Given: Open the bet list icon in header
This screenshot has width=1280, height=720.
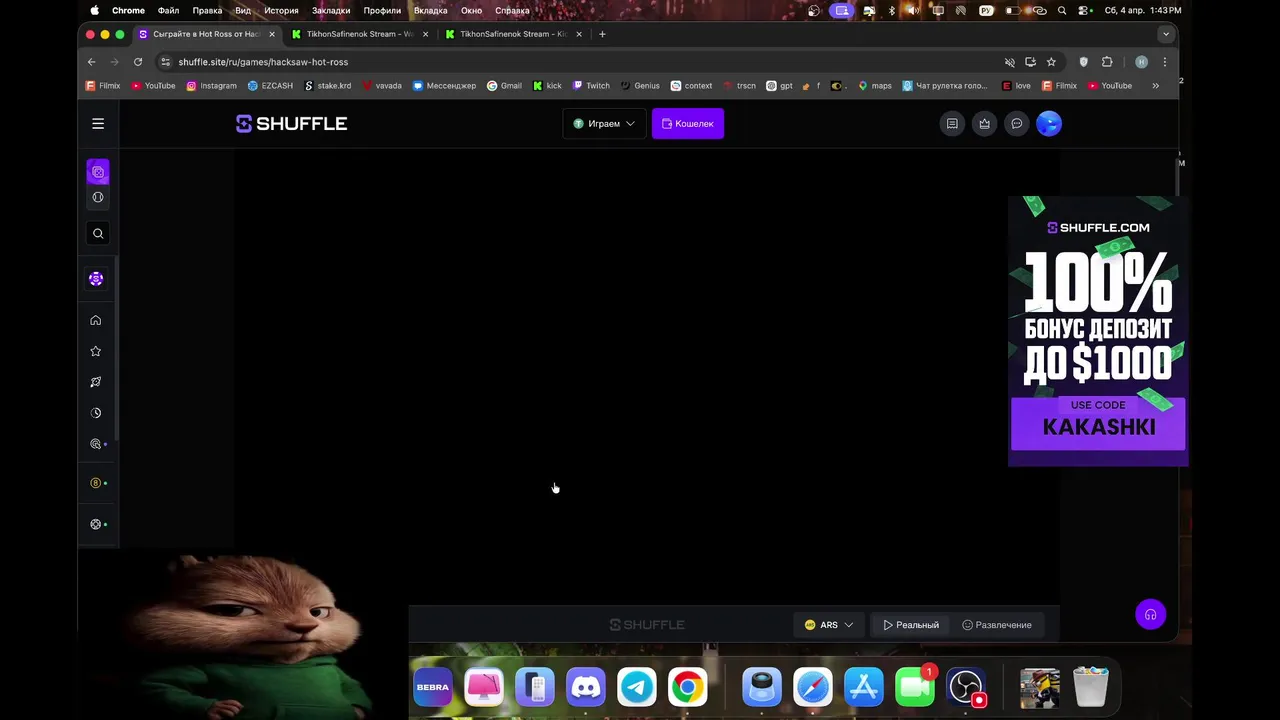Looking at the screenshot, I should [x=952, y=124].
